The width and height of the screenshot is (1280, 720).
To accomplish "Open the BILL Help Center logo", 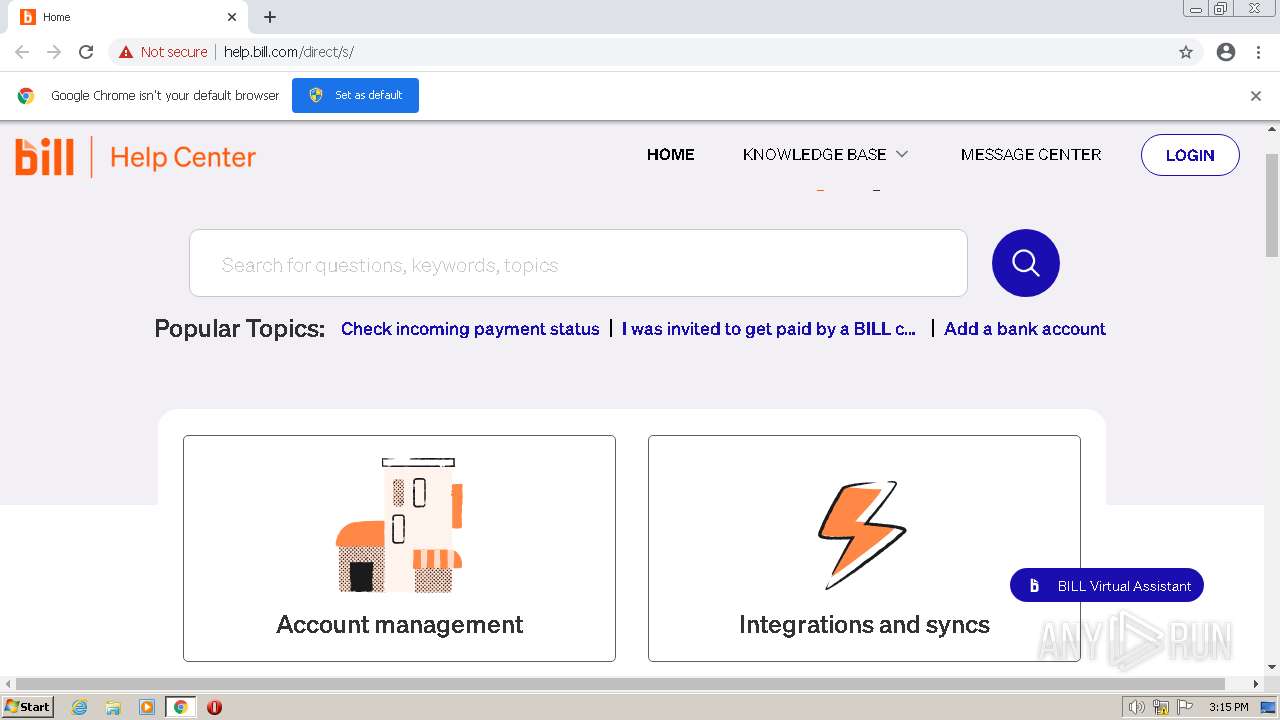I will (136, 157).
